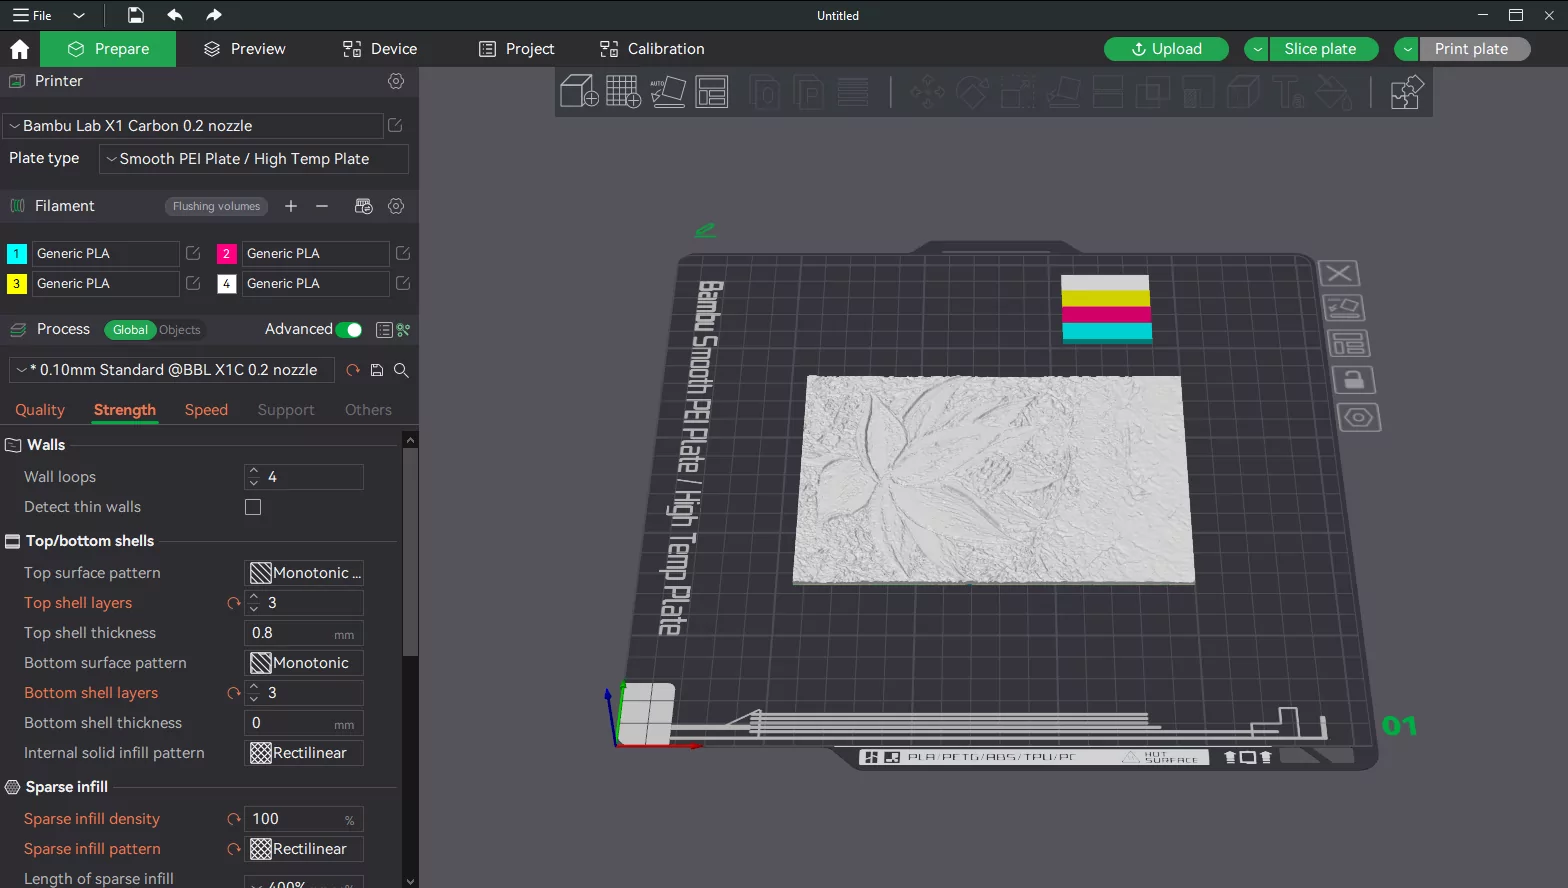Viewport: 1568px width, 888px height.
Task: Add a new filament with plus icon
Action: (291, 206)
